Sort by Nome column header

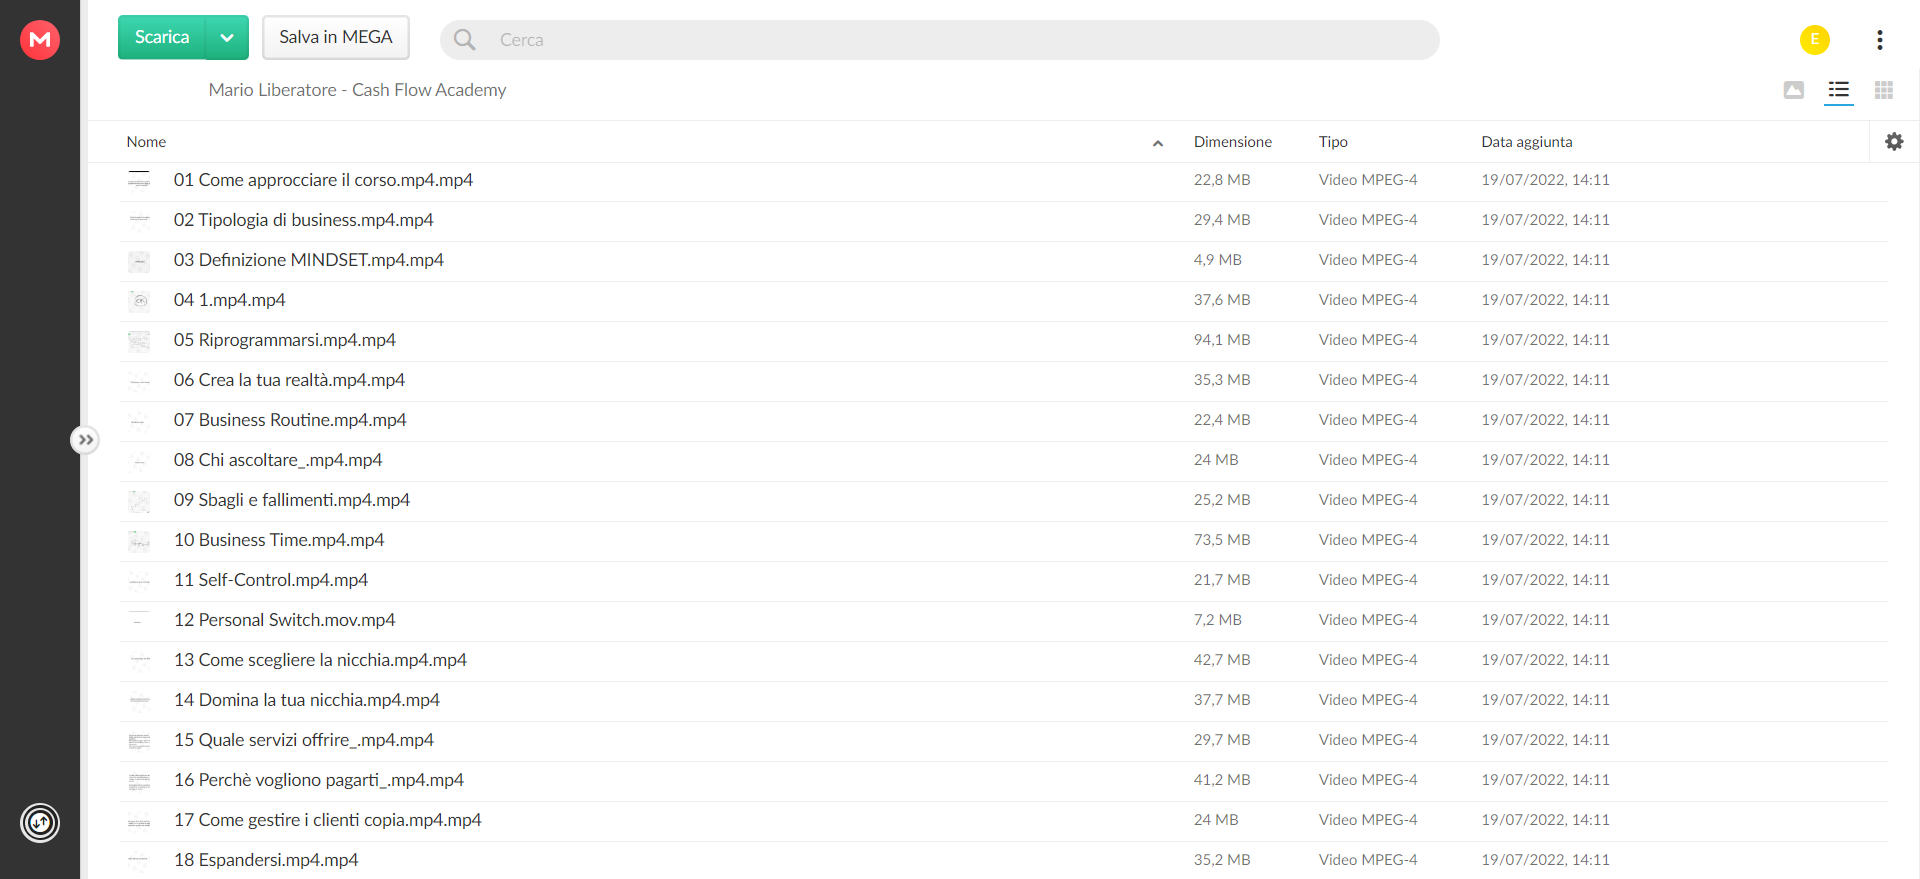tap(146, 142)
